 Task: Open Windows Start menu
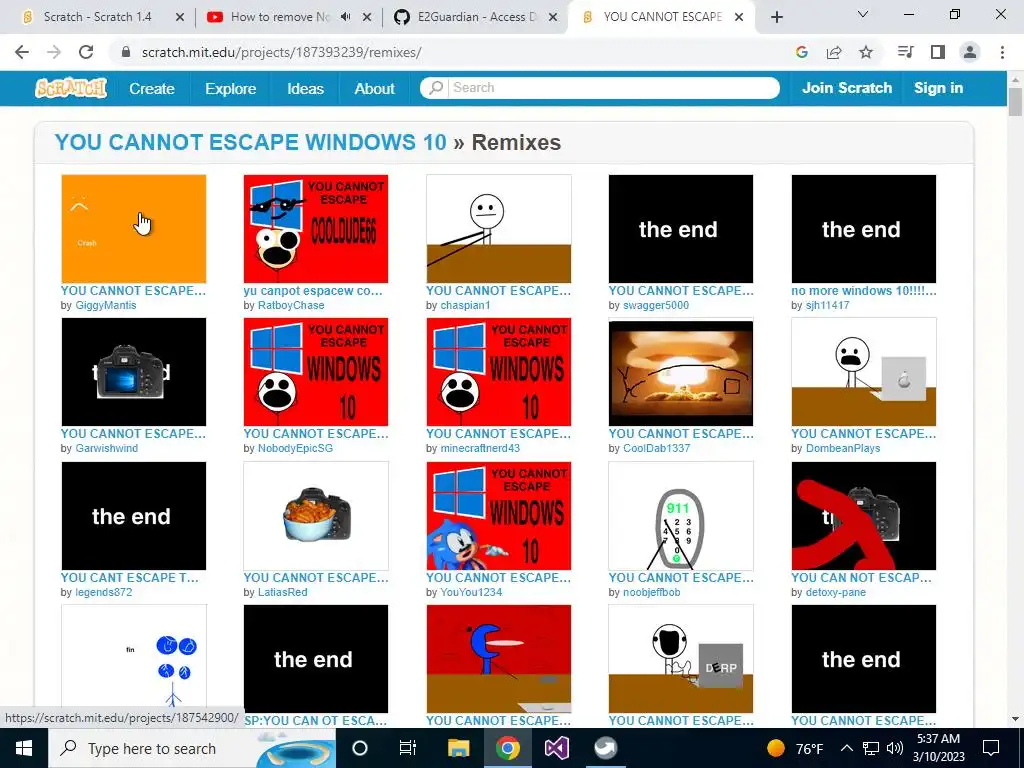pos(24,748)
